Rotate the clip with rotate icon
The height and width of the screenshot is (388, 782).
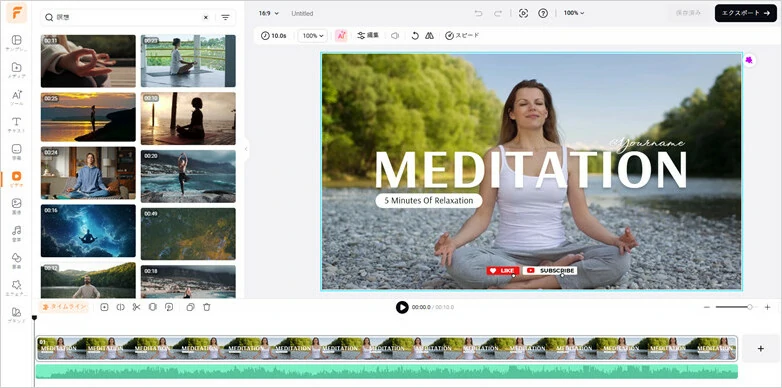[415, 36]
